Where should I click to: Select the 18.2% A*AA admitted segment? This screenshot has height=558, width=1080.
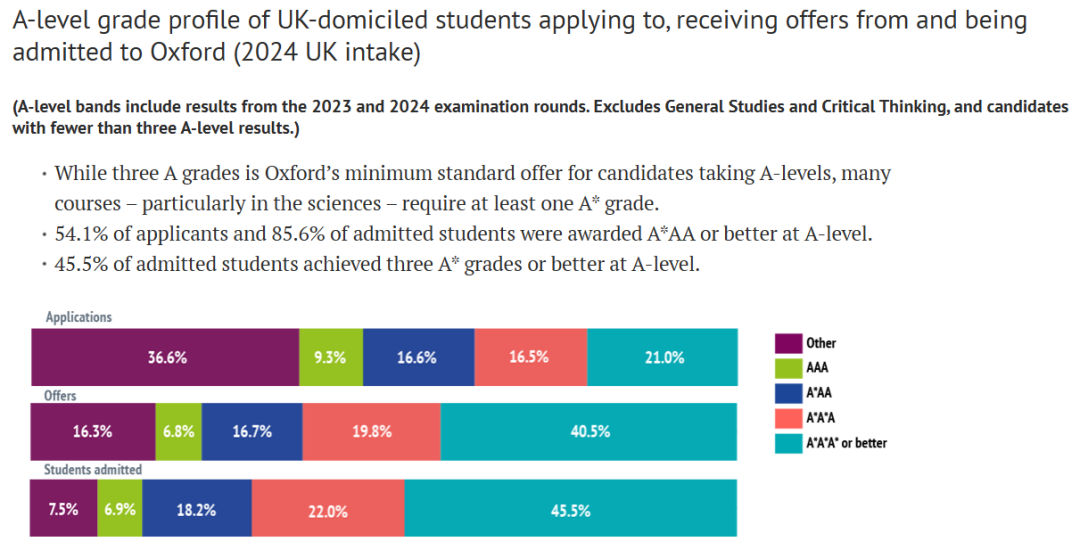tap(197, 508)
